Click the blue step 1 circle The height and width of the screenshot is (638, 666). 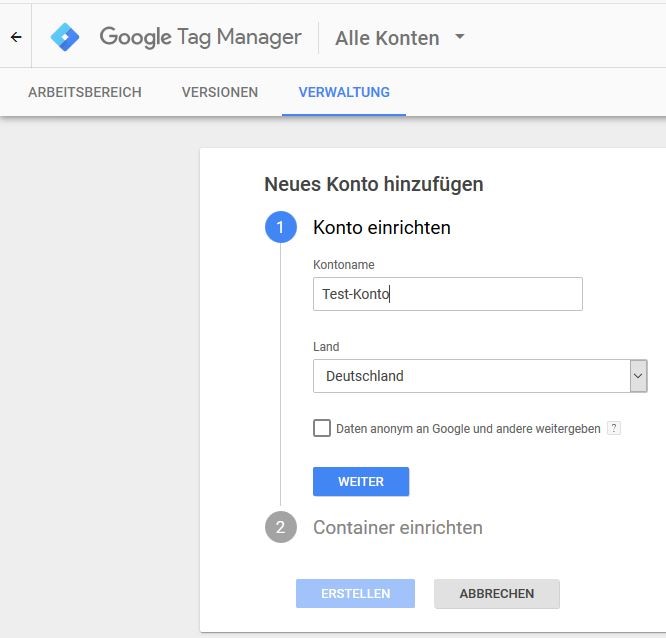(x=280, y=227)
